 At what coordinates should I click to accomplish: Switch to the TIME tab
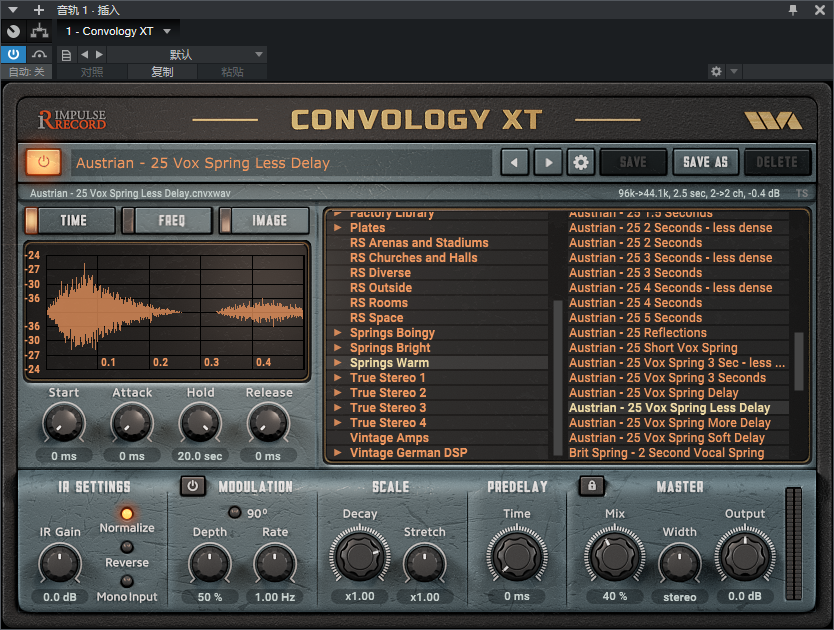point(70,220)
